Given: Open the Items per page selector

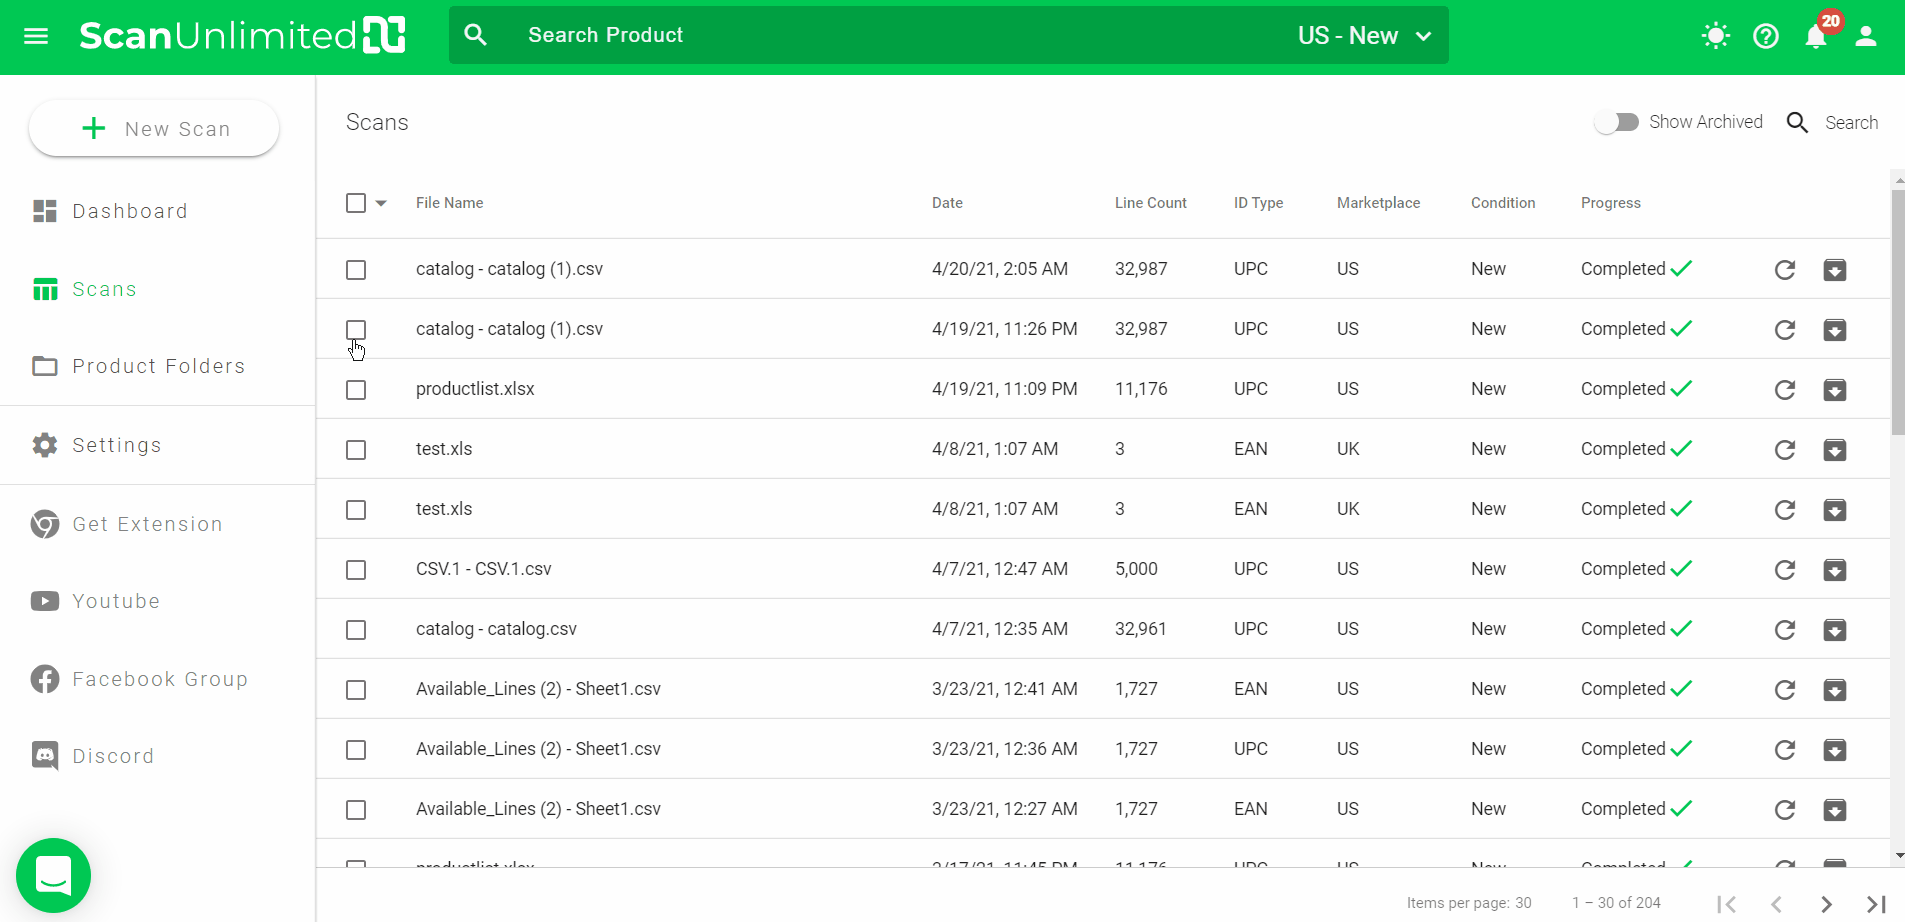Looking at the screenshot, I should coord(1522,903).
